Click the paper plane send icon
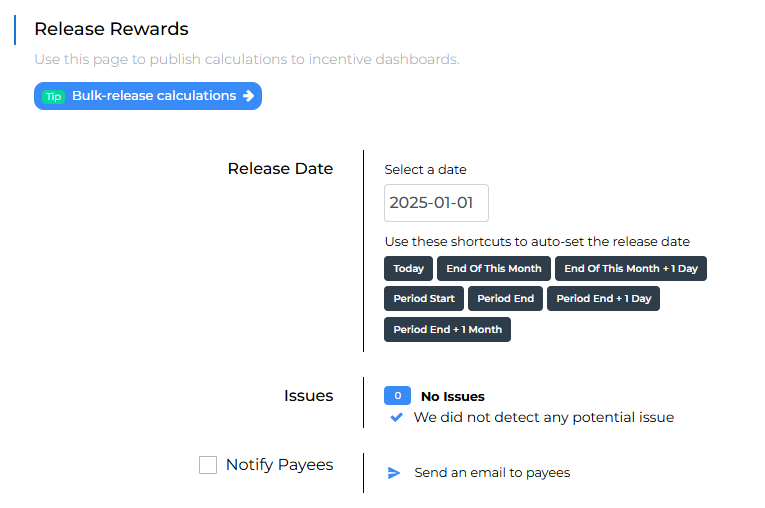Viewport: 765px width, 508px height. 394,473
